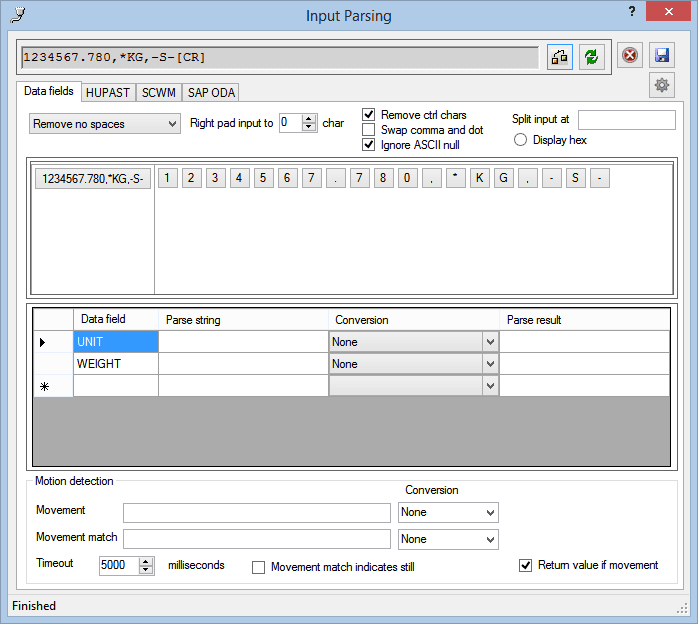Image resolution: width=698 pixels, height=624 pixels.
Task: Enable Swap comma and dot checkbox
Action: (x=369, y=130)
